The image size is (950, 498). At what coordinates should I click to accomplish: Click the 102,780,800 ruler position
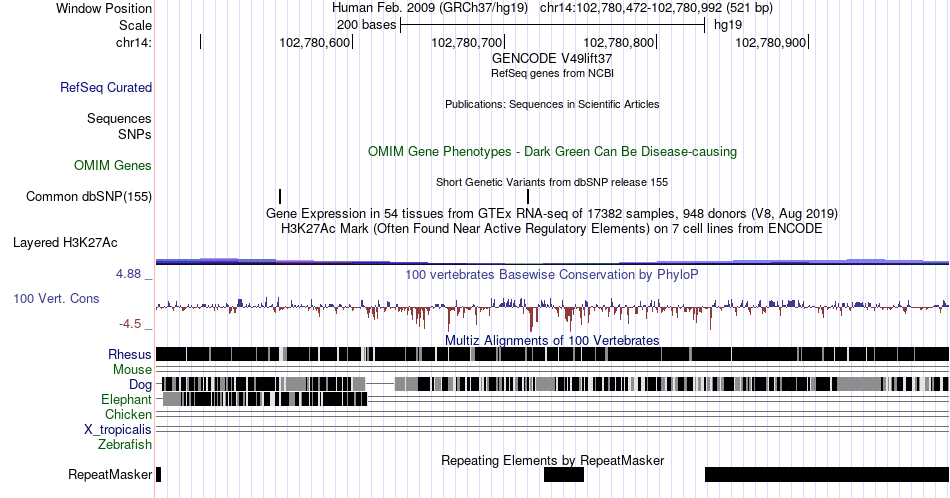tap(619, 42)
